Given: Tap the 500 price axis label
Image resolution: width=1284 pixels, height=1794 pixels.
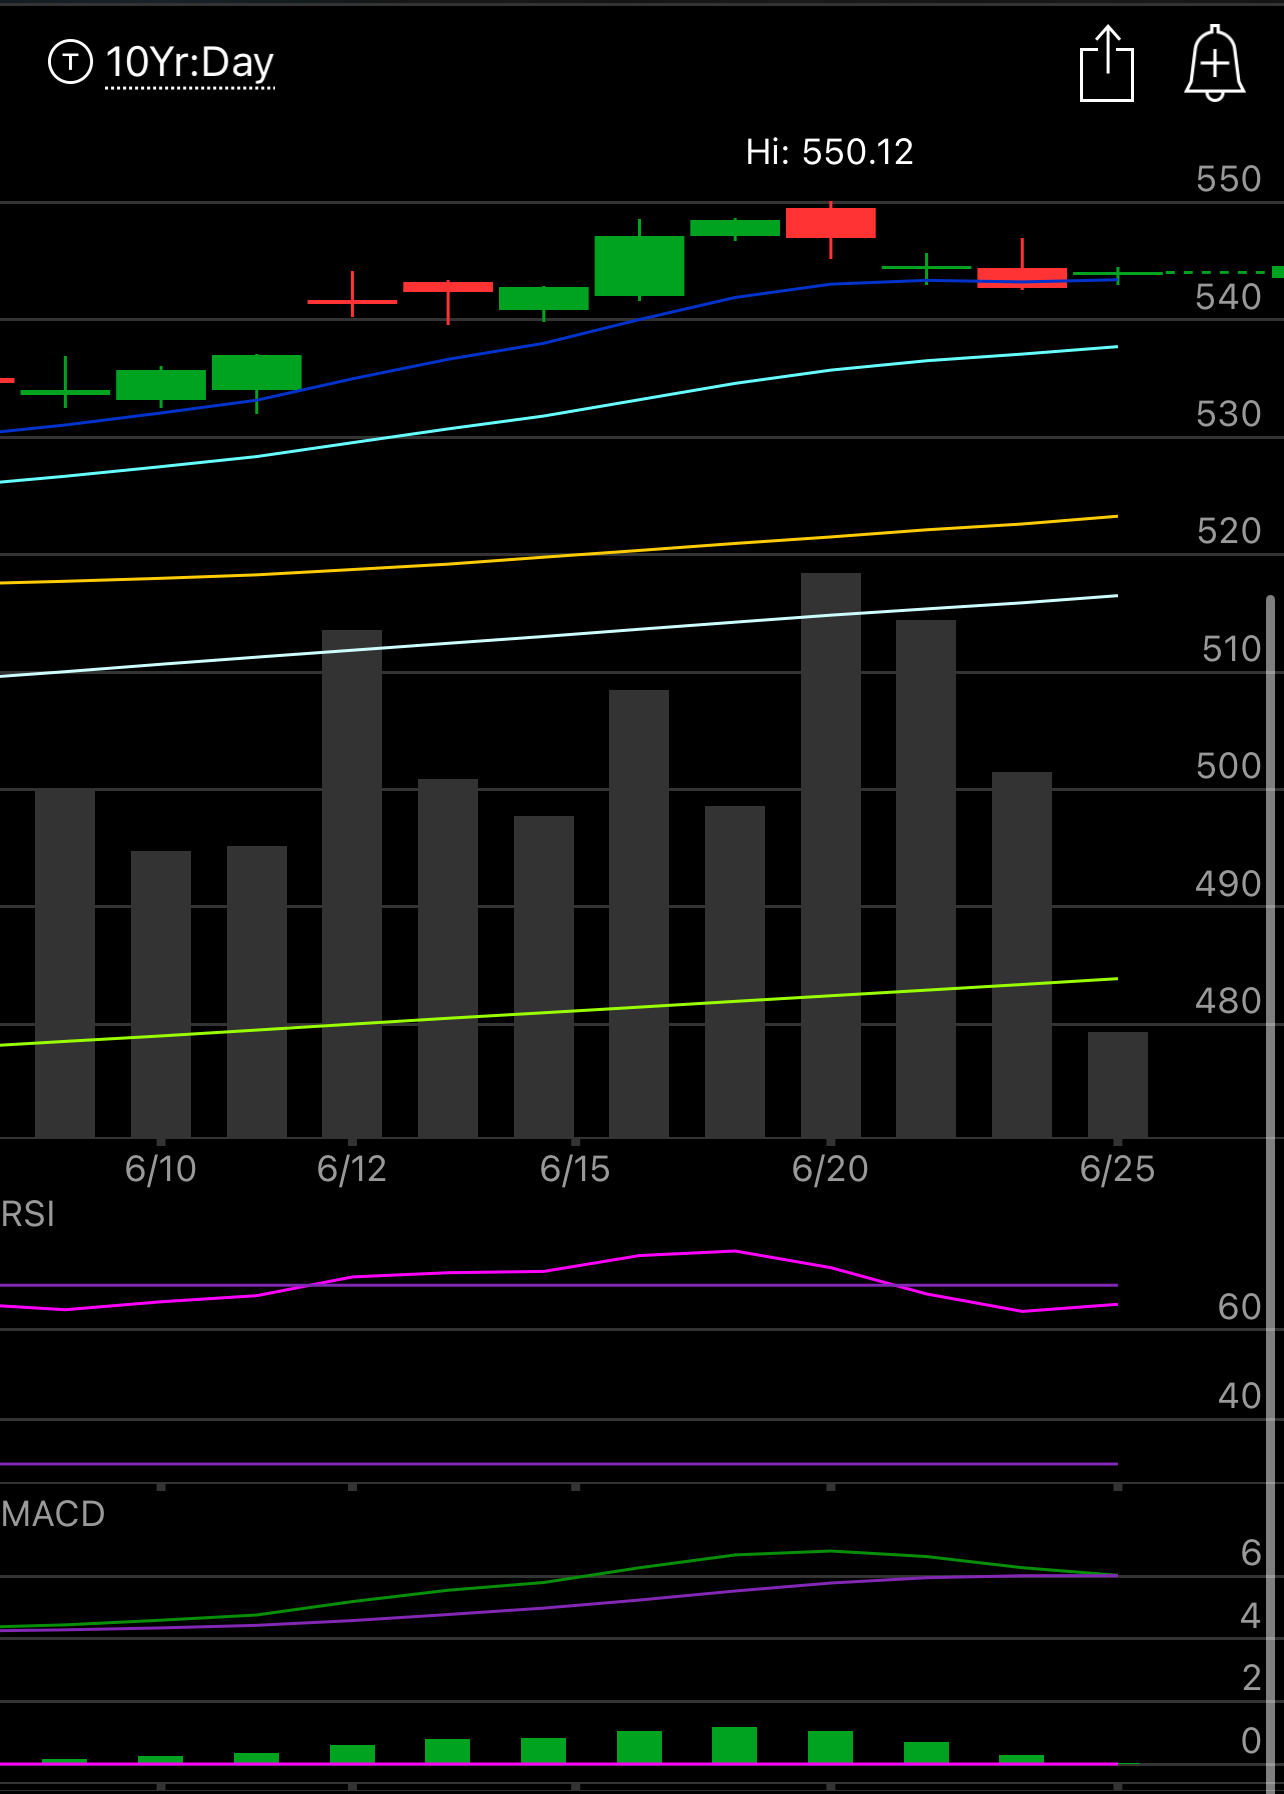Looking at the screenshot, I should coord(1229,766).
